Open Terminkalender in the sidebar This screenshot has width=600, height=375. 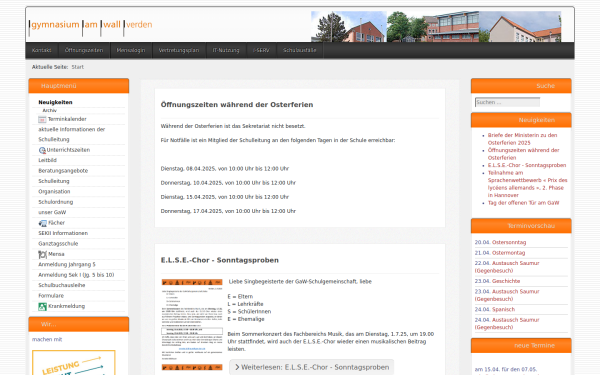tap(67, 119)
